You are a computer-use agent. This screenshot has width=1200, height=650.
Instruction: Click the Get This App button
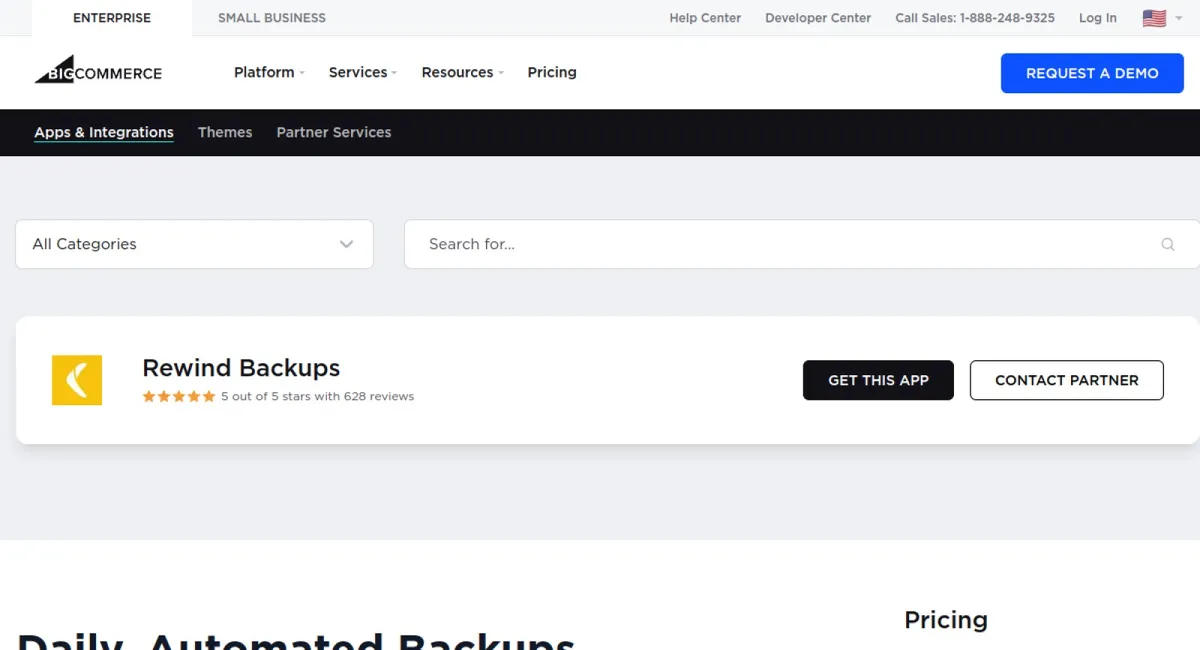pos(878,380)
